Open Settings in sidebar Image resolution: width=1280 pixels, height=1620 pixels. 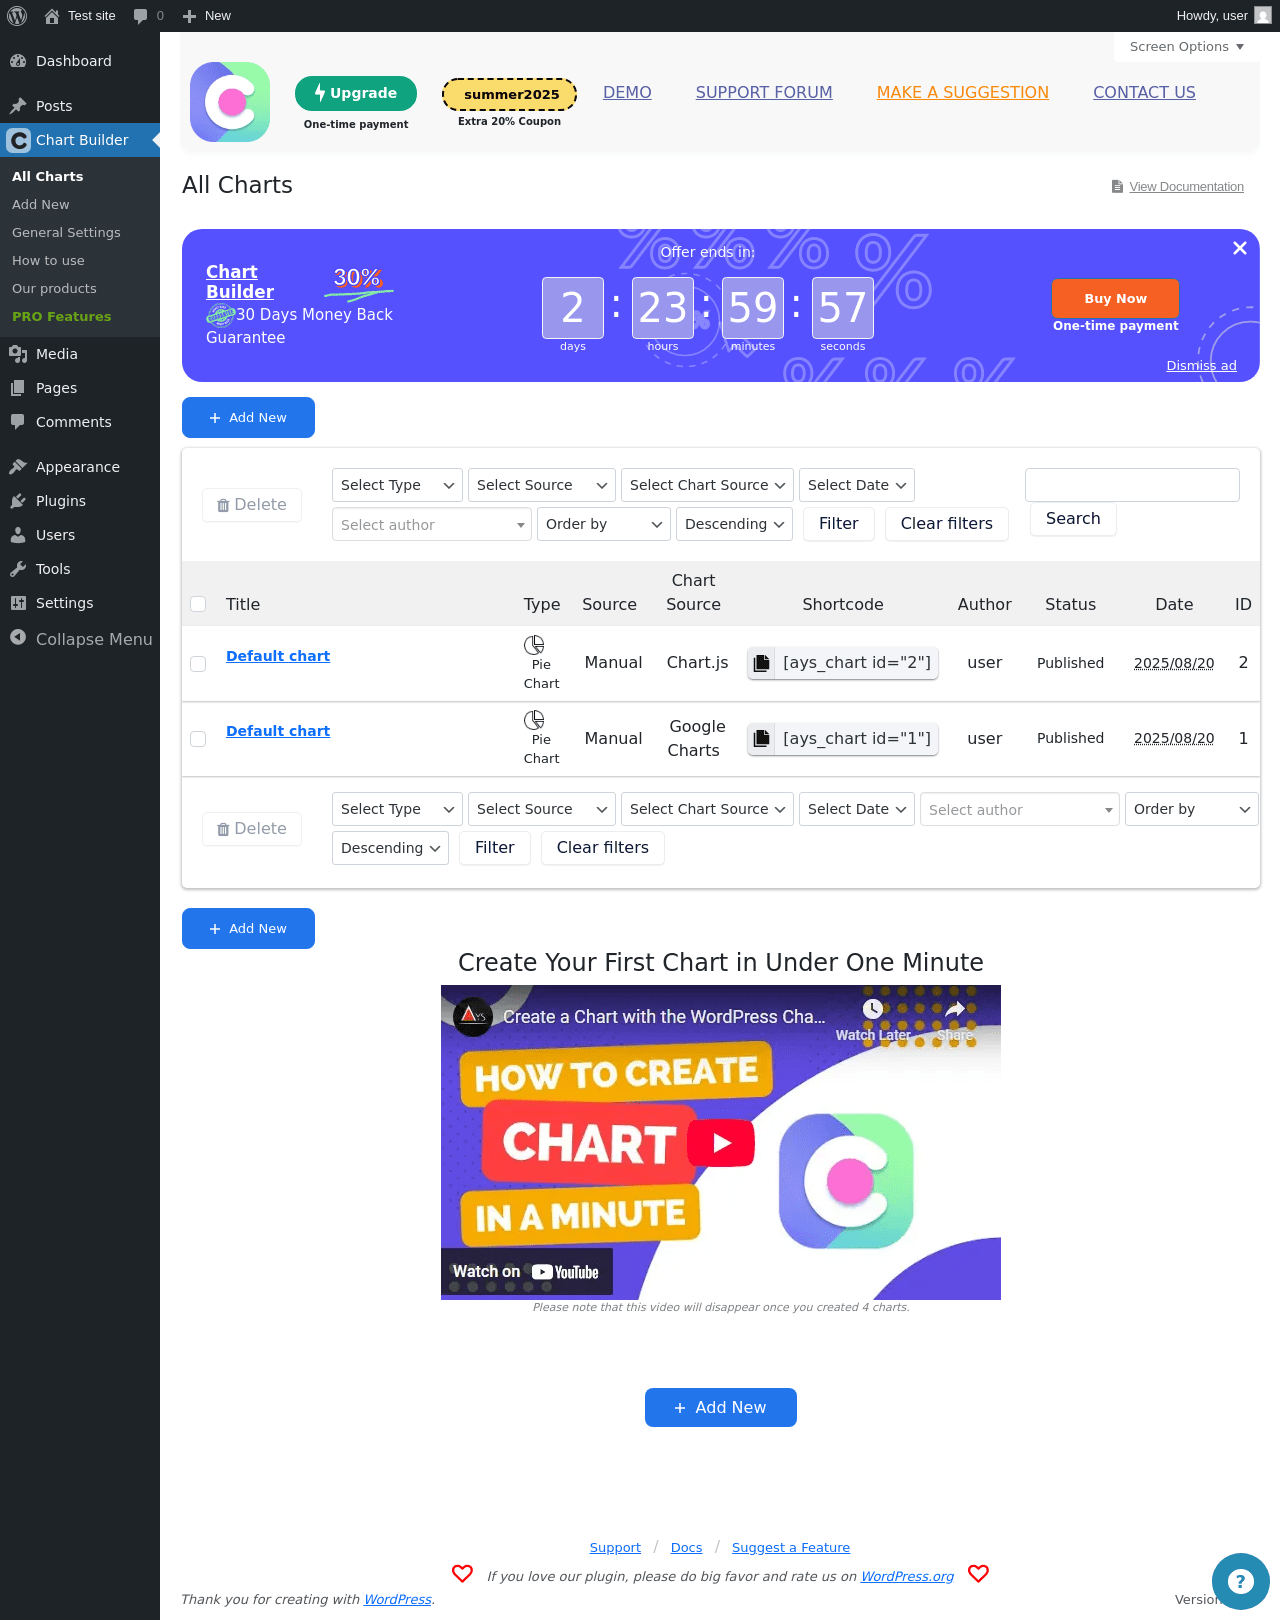pos(80,603)
